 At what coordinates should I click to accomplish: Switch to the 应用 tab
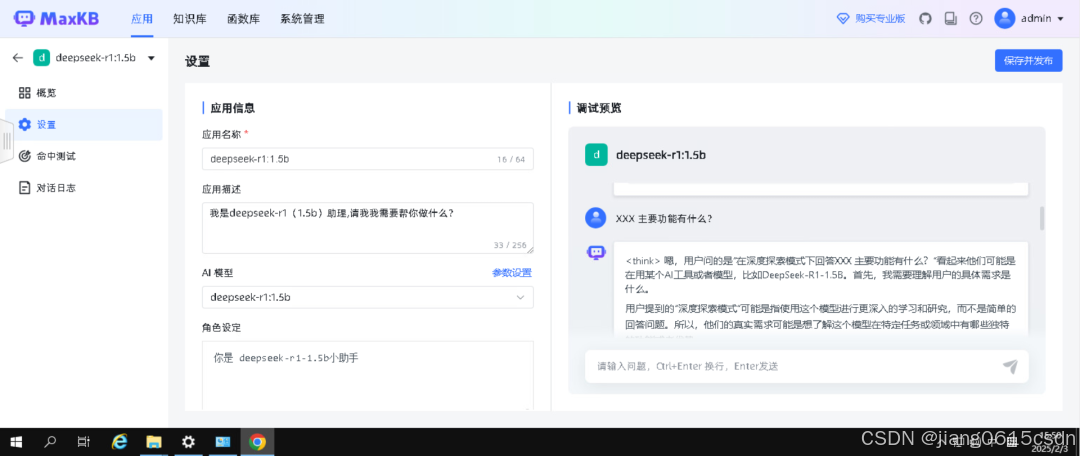(142, 19)
